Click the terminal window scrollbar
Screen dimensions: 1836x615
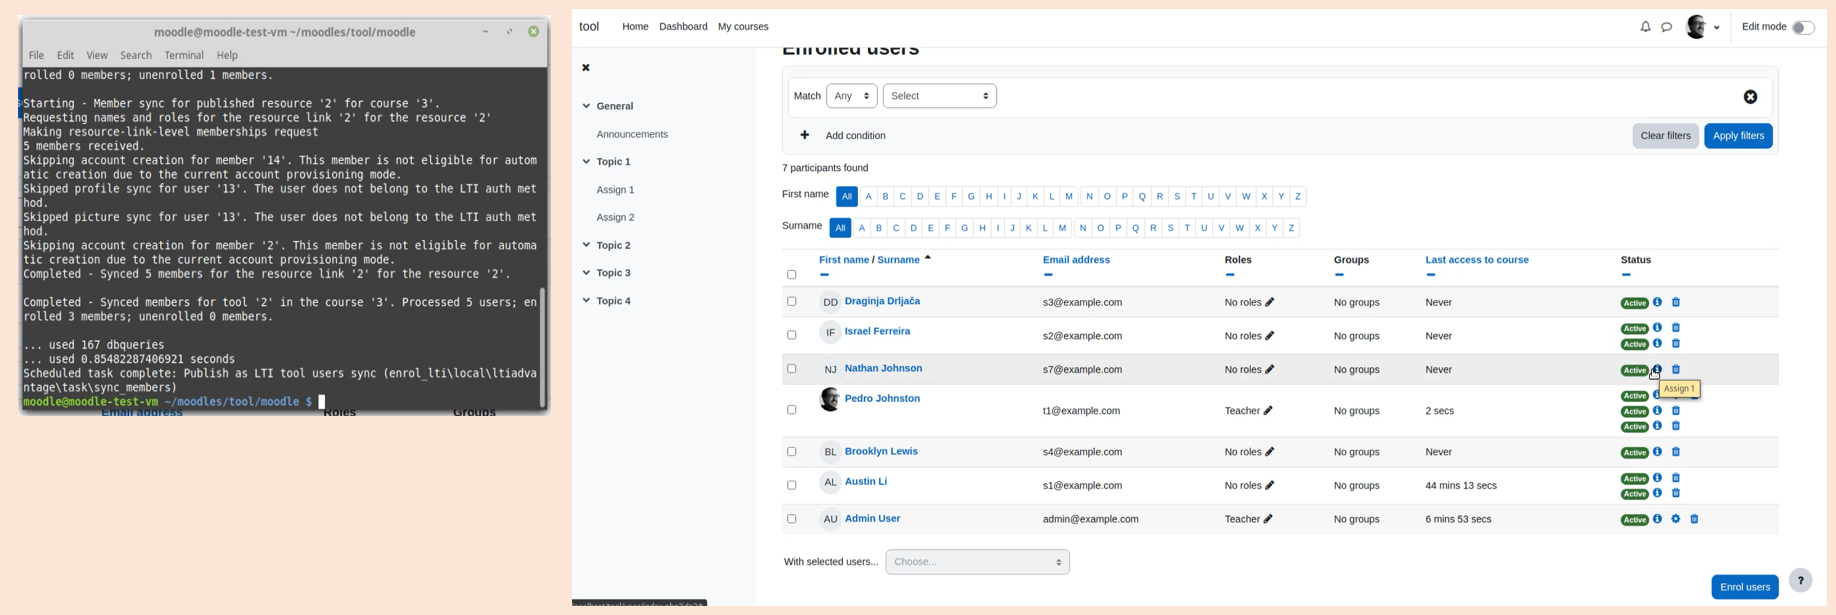(x=543, y=347)
